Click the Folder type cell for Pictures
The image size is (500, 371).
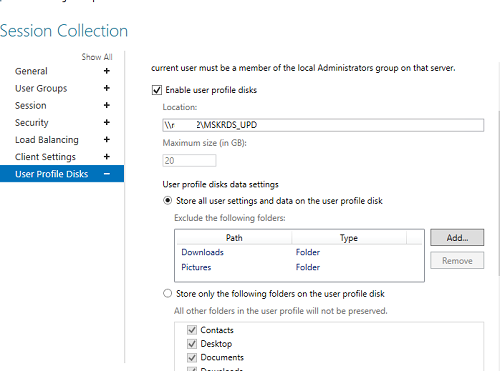click(308, 267)
